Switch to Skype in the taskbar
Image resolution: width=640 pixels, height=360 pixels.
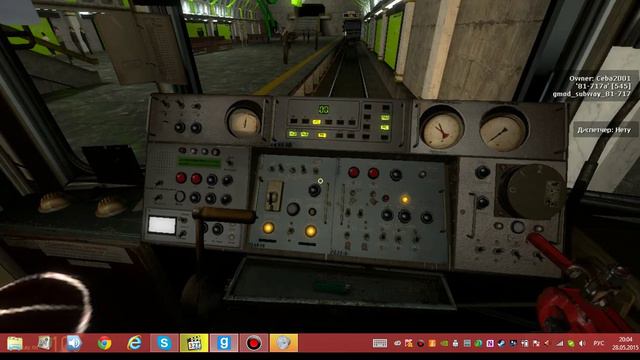(164, 343)
